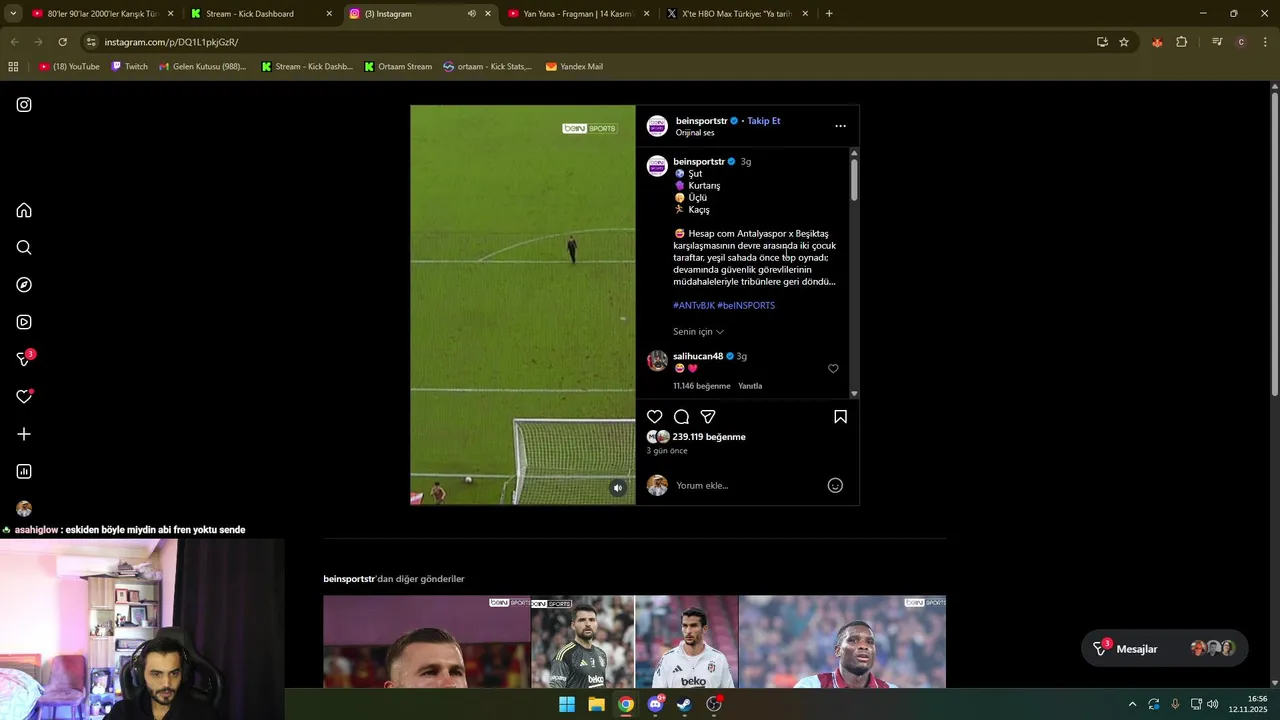Open Notifications heart in sidebar
1280x720 pixels.
(24, 397)
